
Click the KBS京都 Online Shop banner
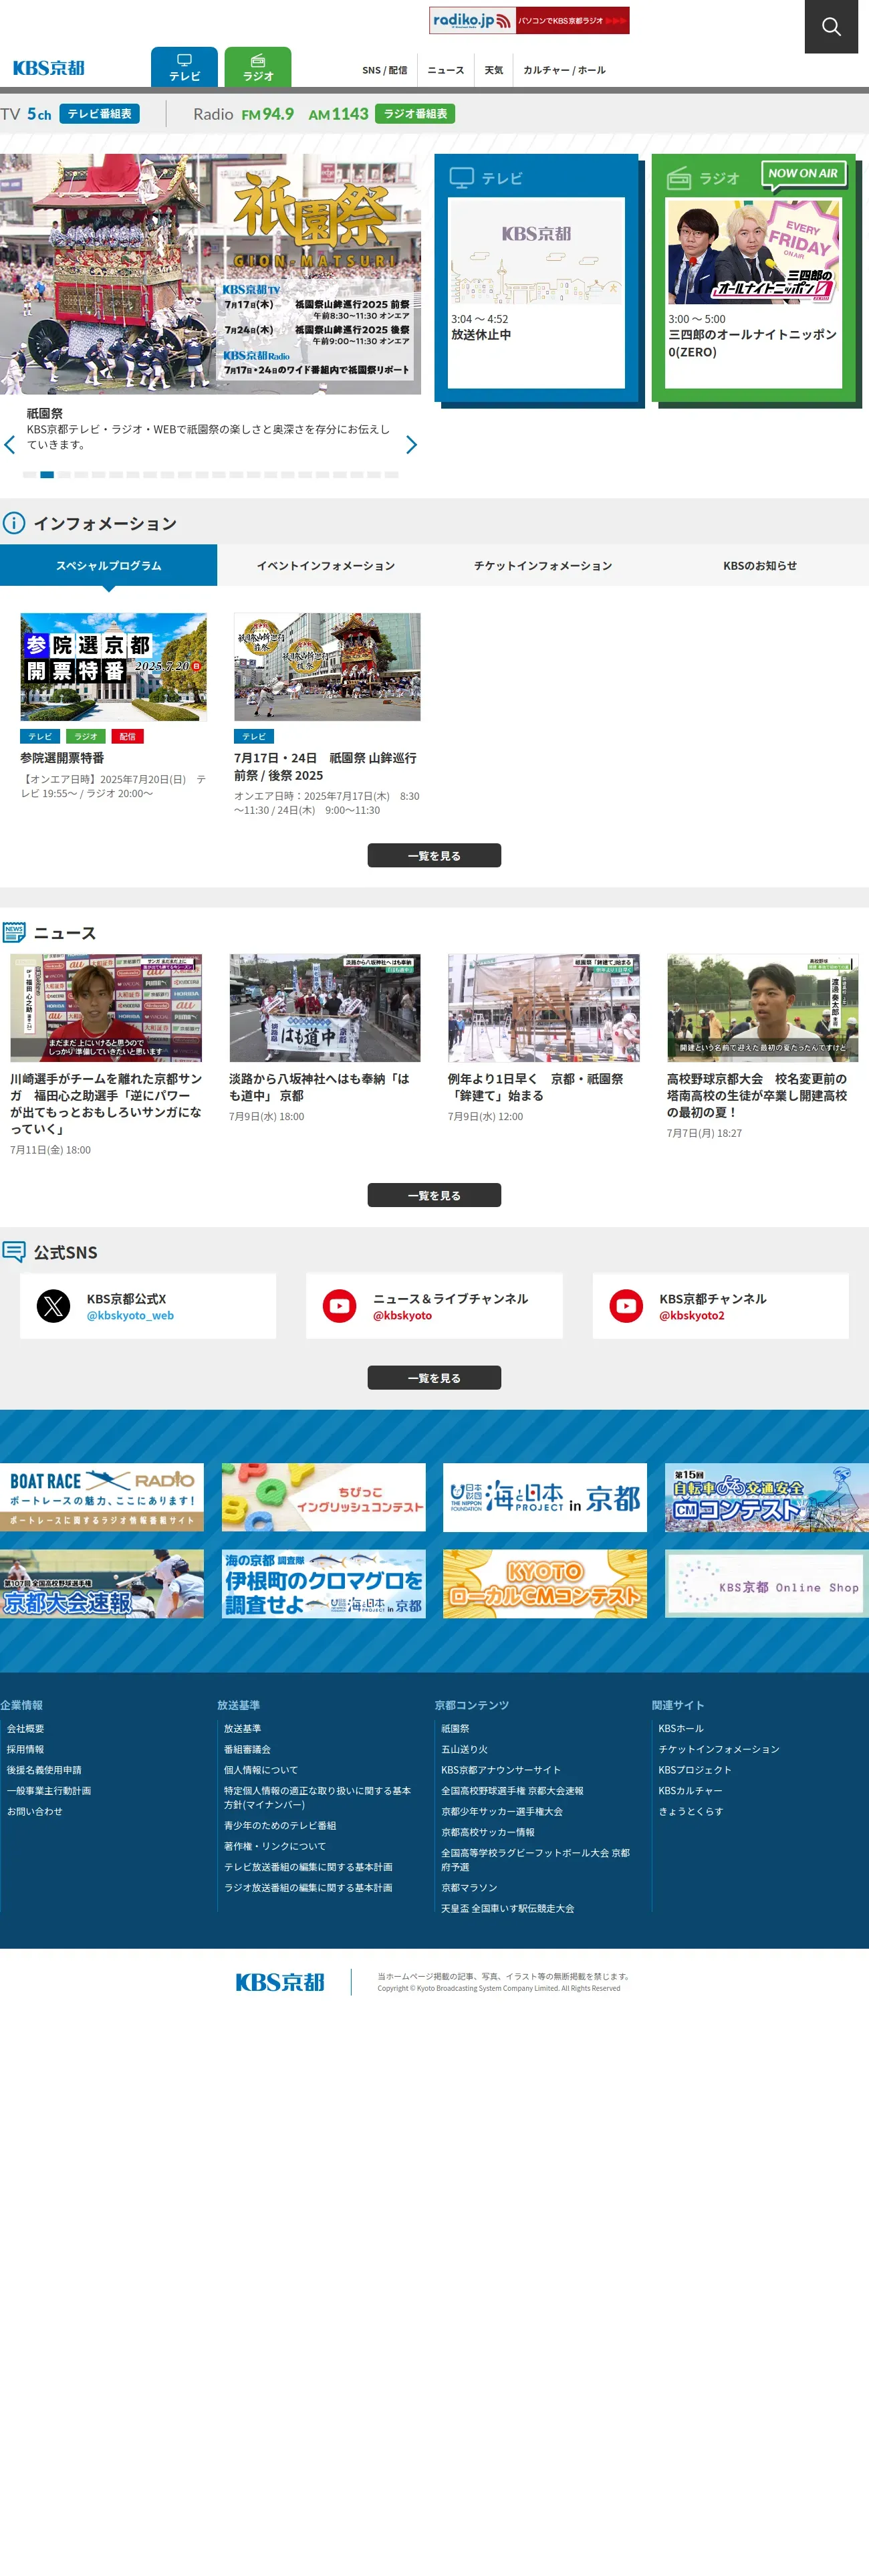767,1584
